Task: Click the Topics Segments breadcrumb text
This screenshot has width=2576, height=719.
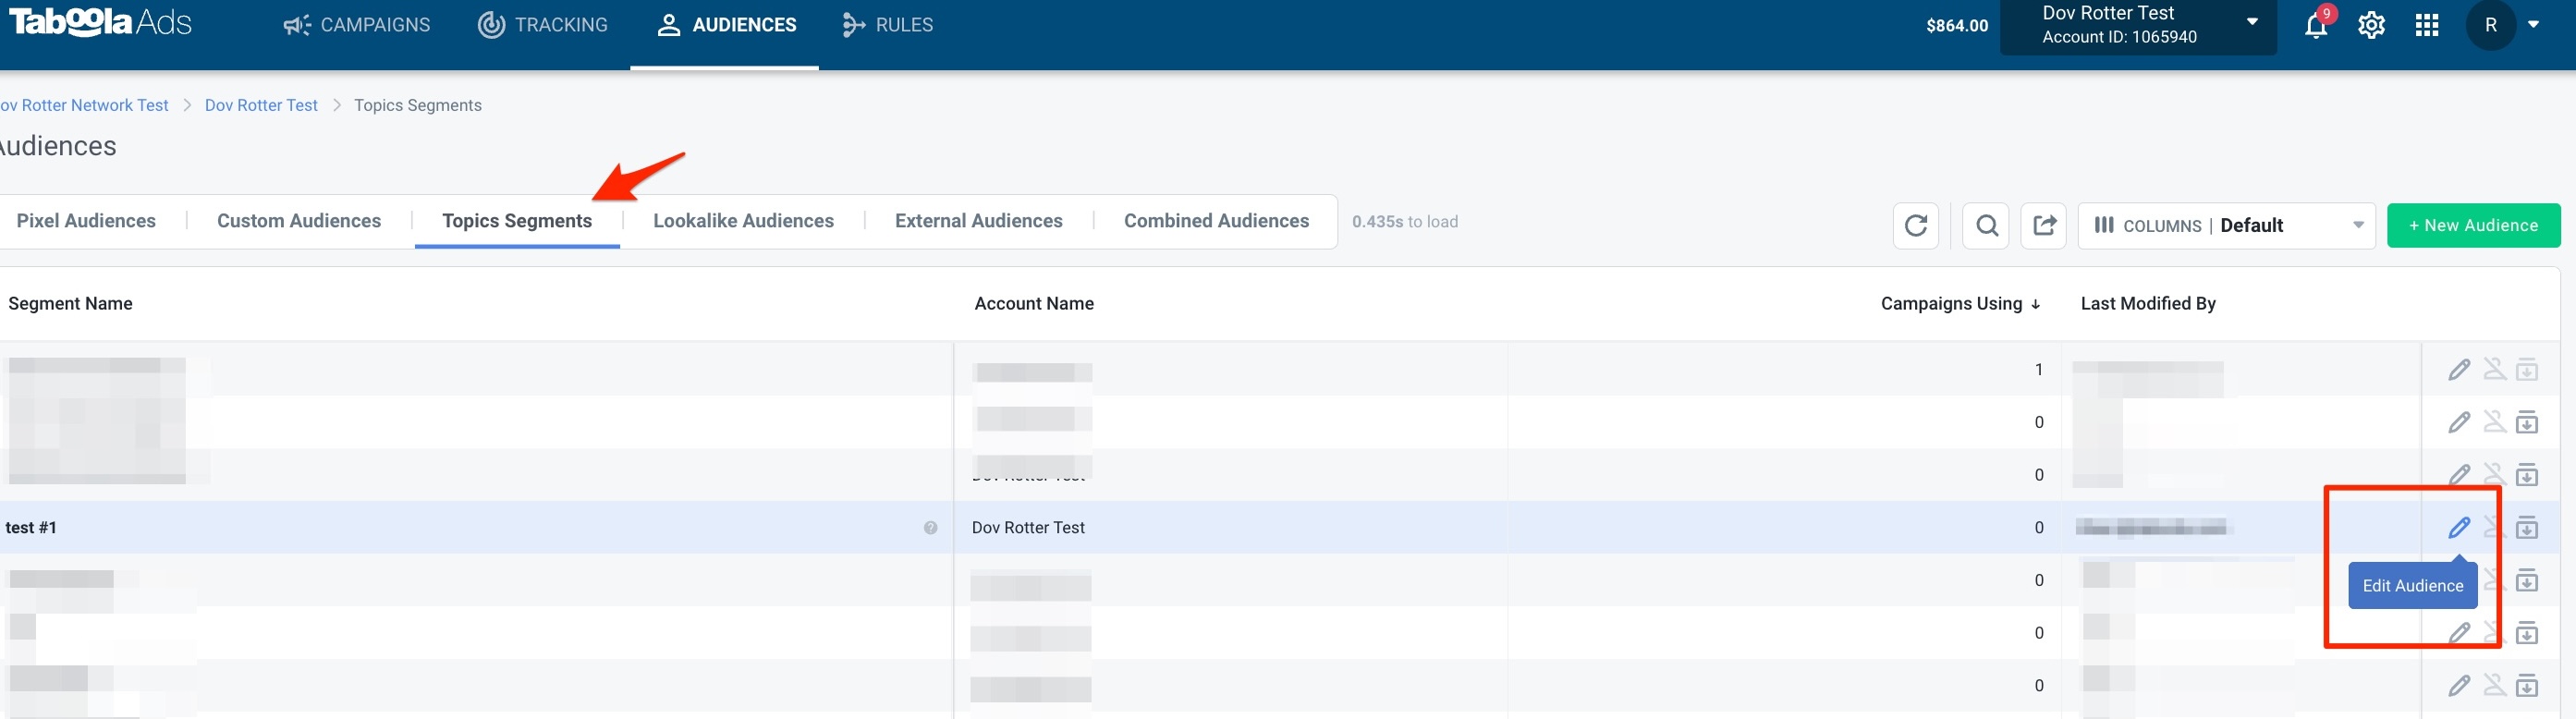Action: click(417, 106)
